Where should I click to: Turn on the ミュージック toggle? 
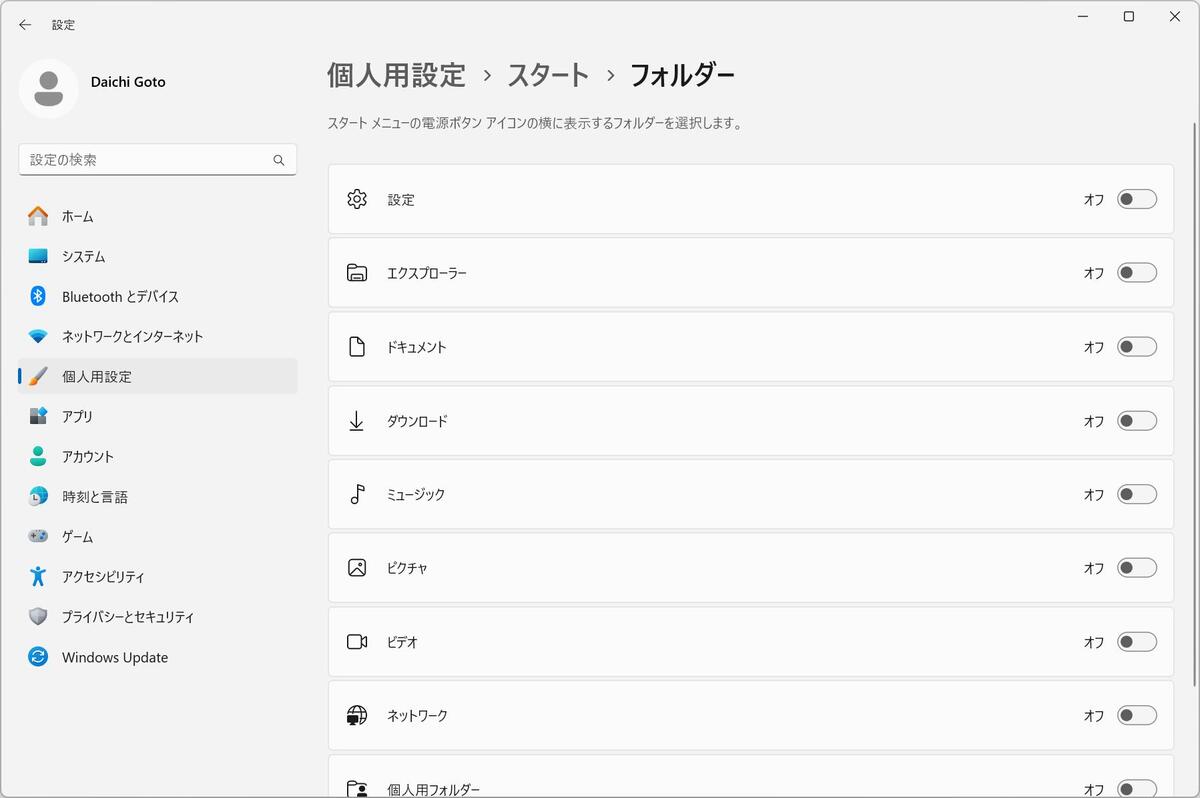pos(1137,494)
